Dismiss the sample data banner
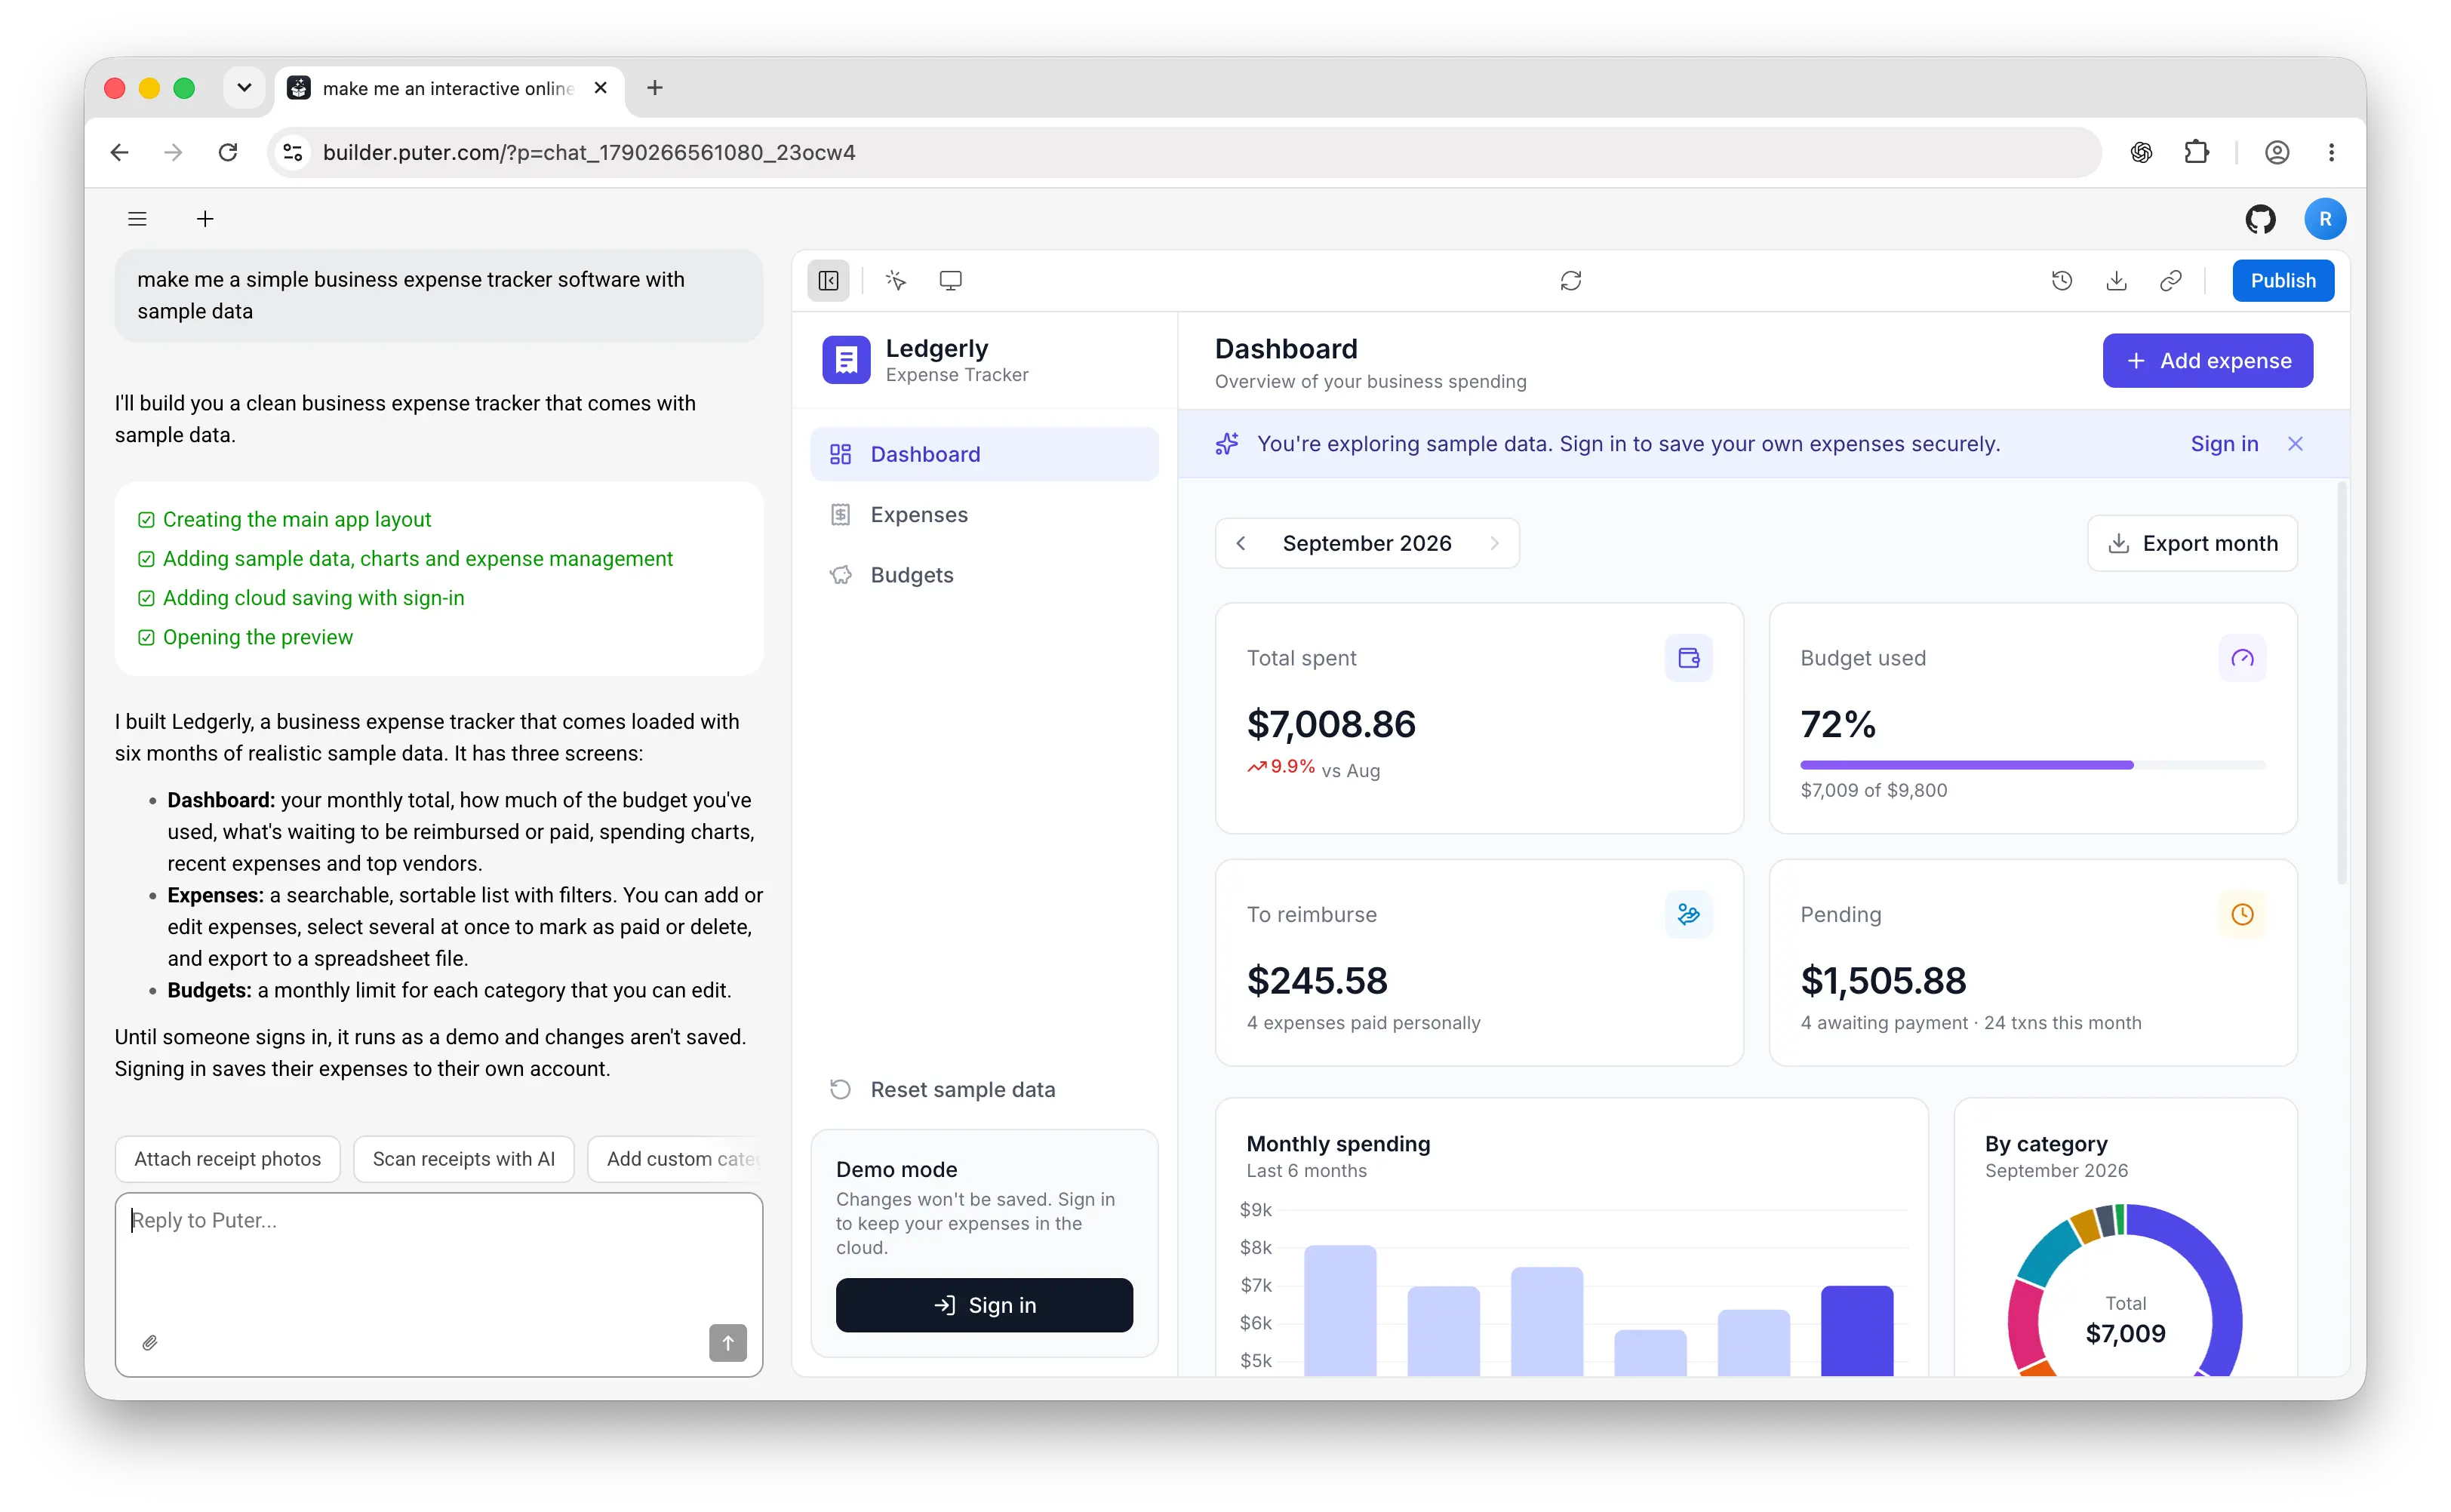 [x=2295, y=444]
